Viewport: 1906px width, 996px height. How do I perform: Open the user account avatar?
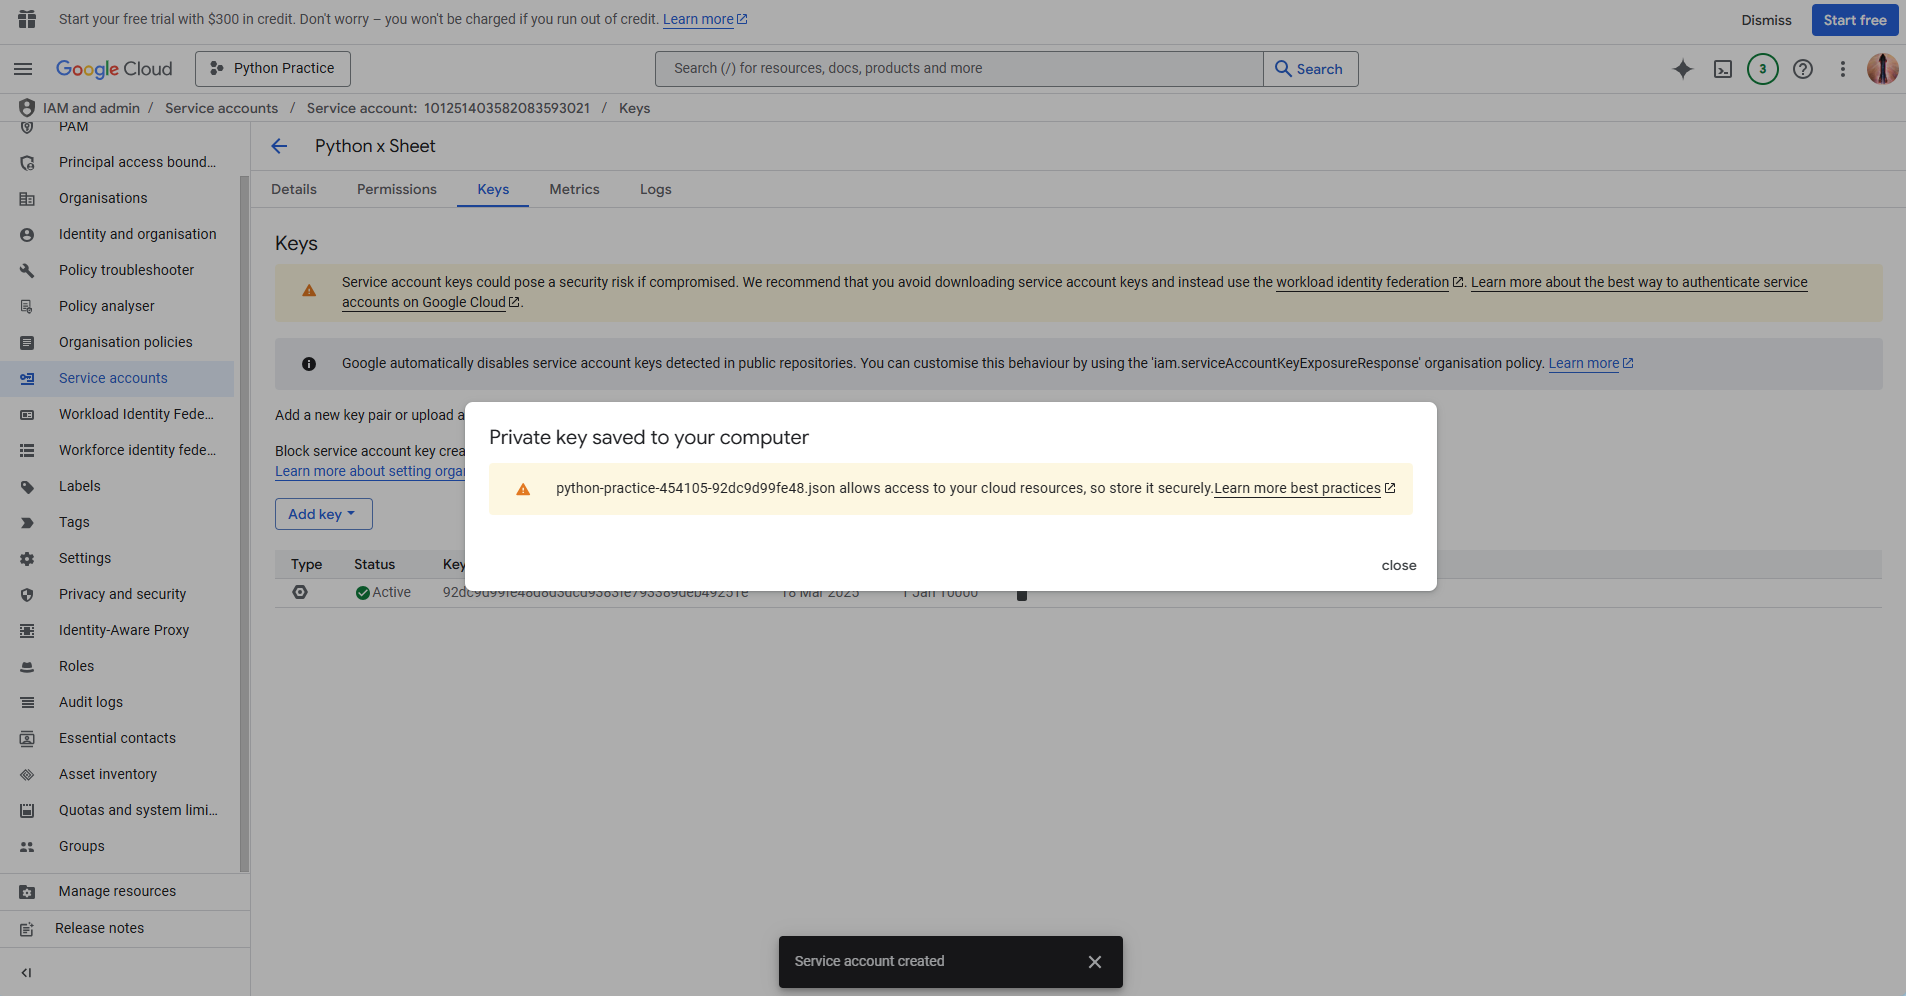[x=1883, y=69]
